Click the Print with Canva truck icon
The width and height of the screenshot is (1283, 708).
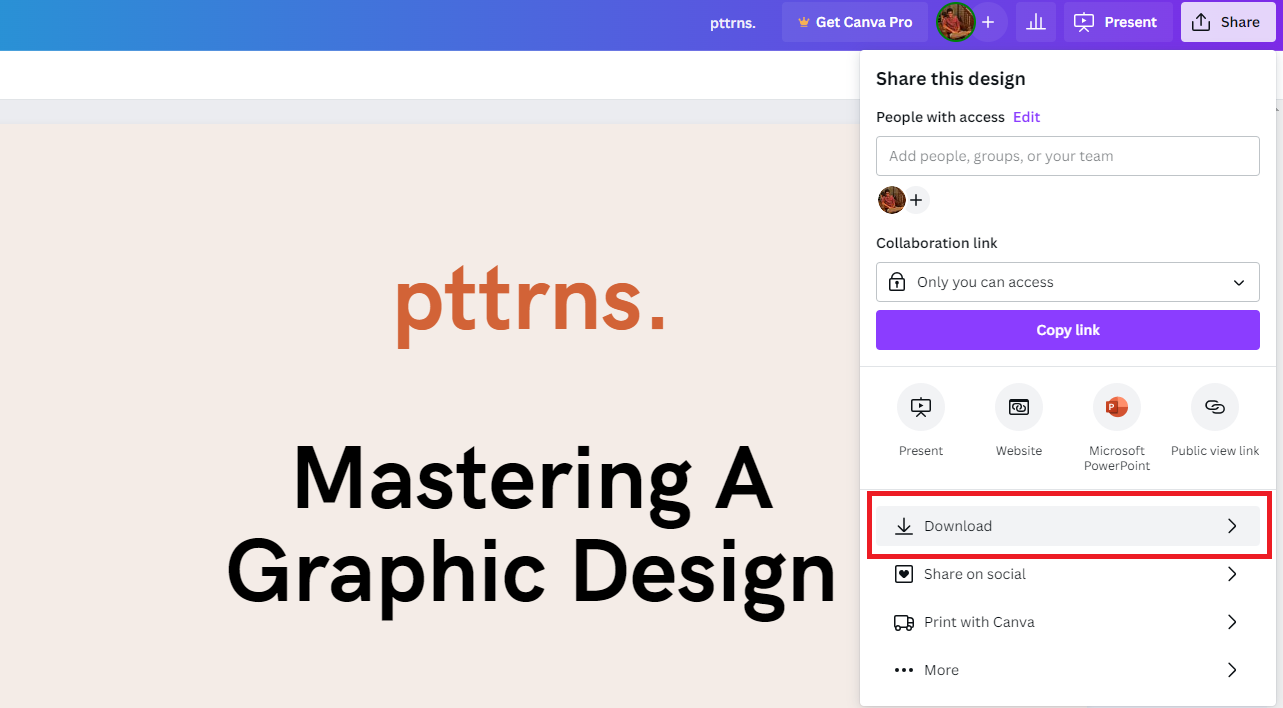point(904,622)
